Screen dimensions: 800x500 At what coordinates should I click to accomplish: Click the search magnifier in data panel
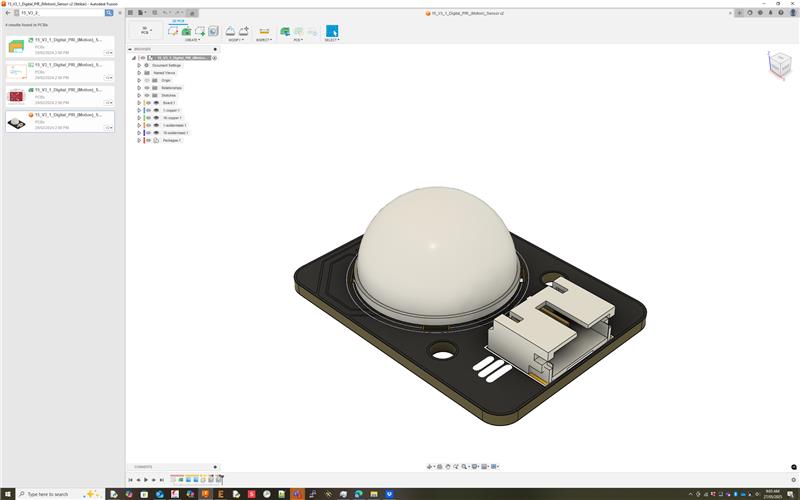coord(109,13)
